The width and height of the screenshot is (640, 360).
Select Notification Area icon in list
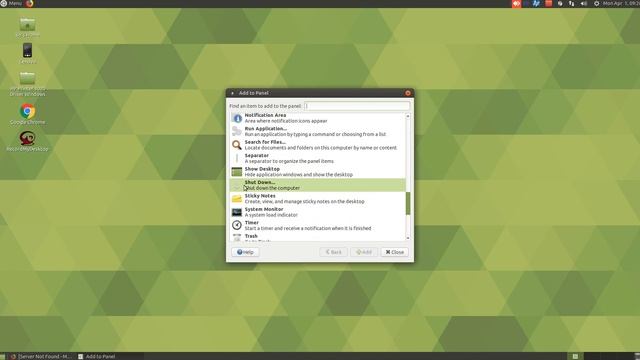237,118
